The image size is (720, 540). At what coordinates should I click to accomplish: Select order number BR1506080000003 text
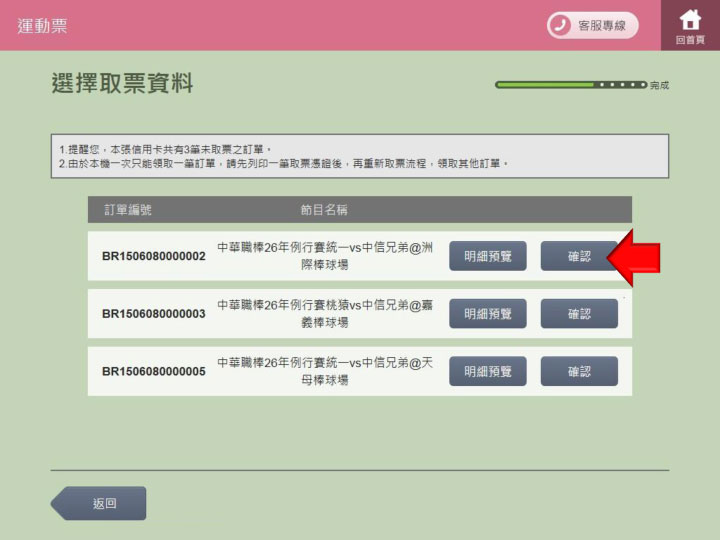click(x=154, y=314)
